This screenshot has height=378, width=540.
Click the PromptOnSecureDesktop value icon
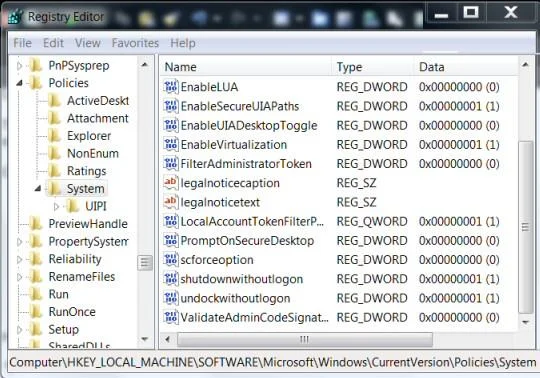click(x=171, y=240)
